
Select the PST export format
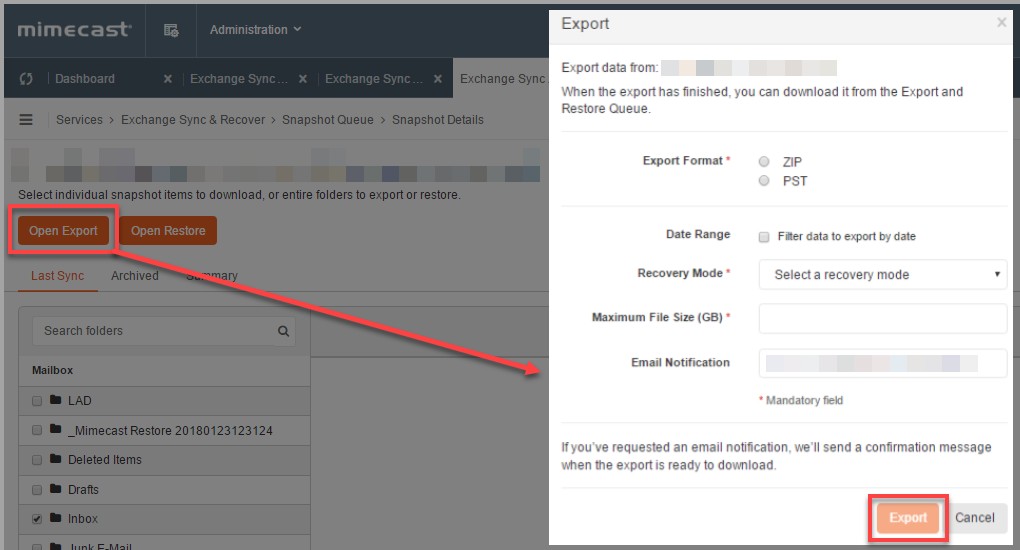click(x=764, y=181)
